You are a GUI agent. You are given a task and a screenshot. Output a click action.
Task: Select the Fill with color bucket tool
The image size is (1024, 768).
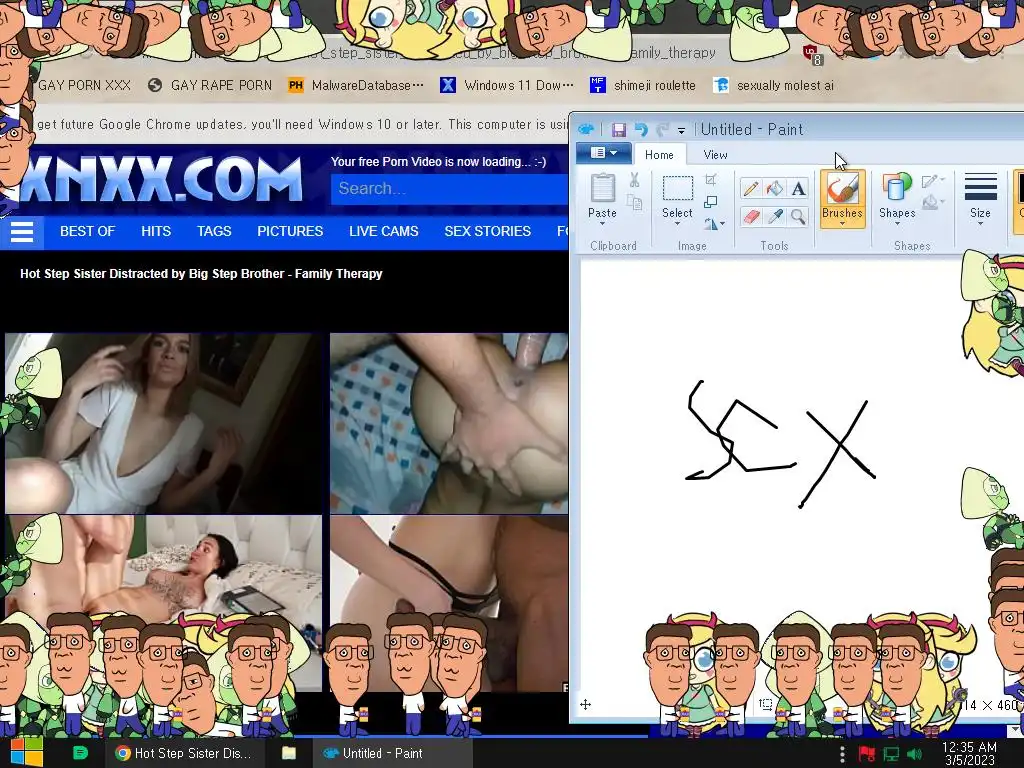click(x=775, y=189)
